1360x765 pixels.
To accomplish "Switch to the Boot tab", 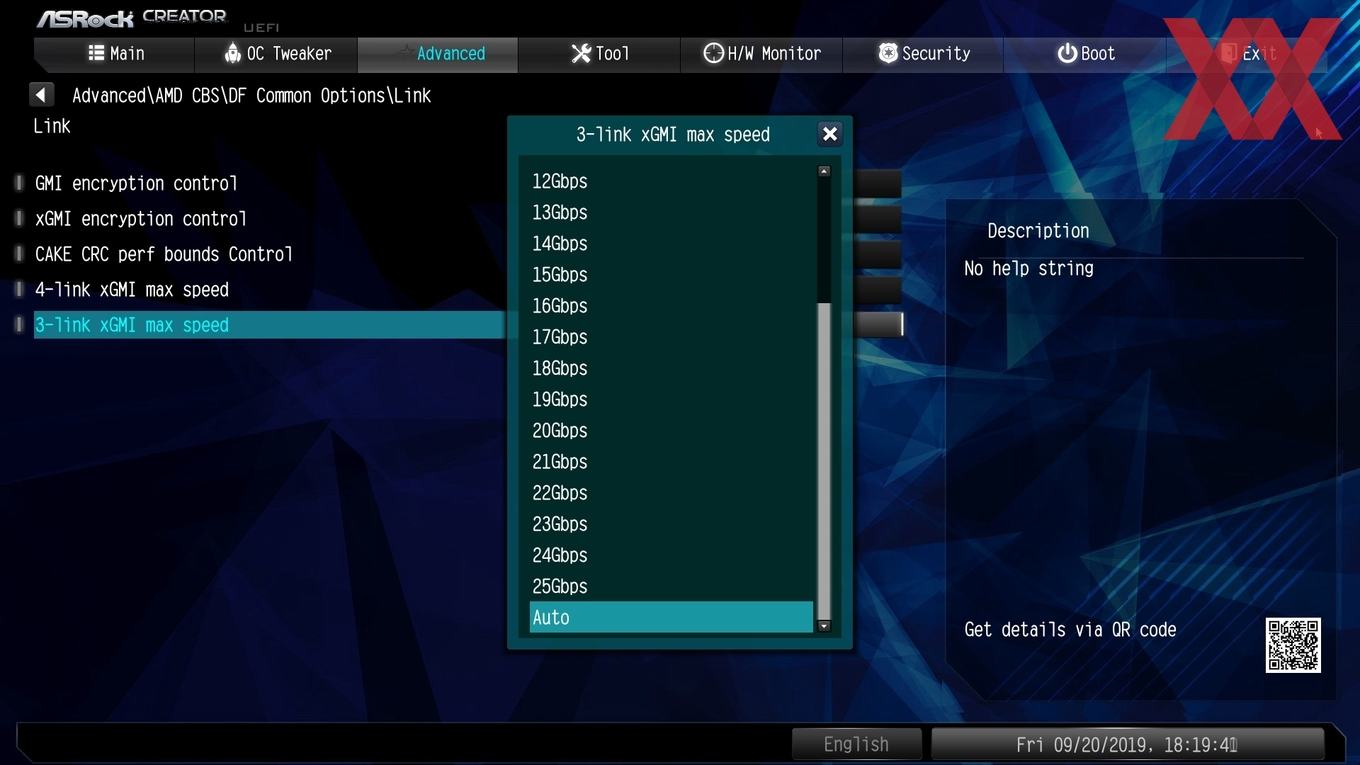I will coord(1086,54).
